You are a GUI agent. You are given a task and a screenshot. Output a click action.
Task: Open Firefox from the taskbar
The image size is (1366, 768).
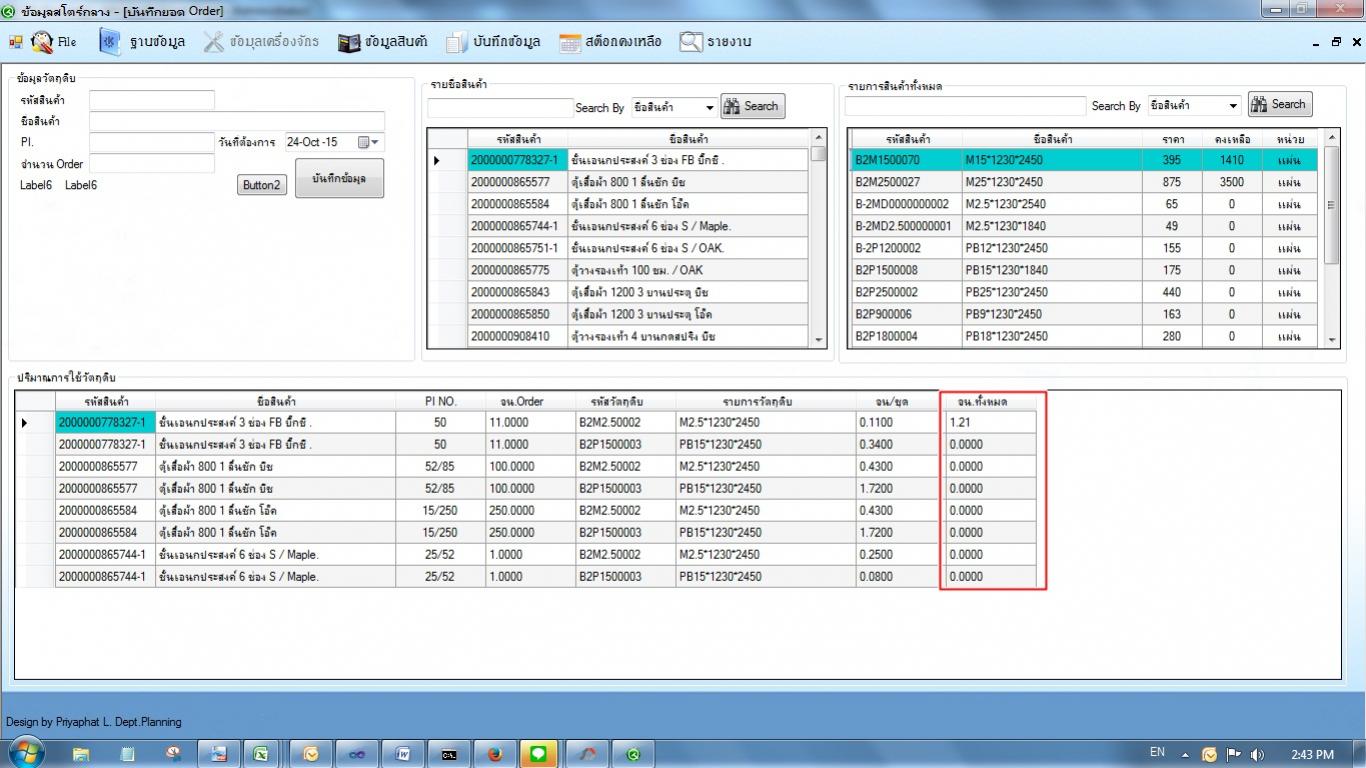click(495, 754)
